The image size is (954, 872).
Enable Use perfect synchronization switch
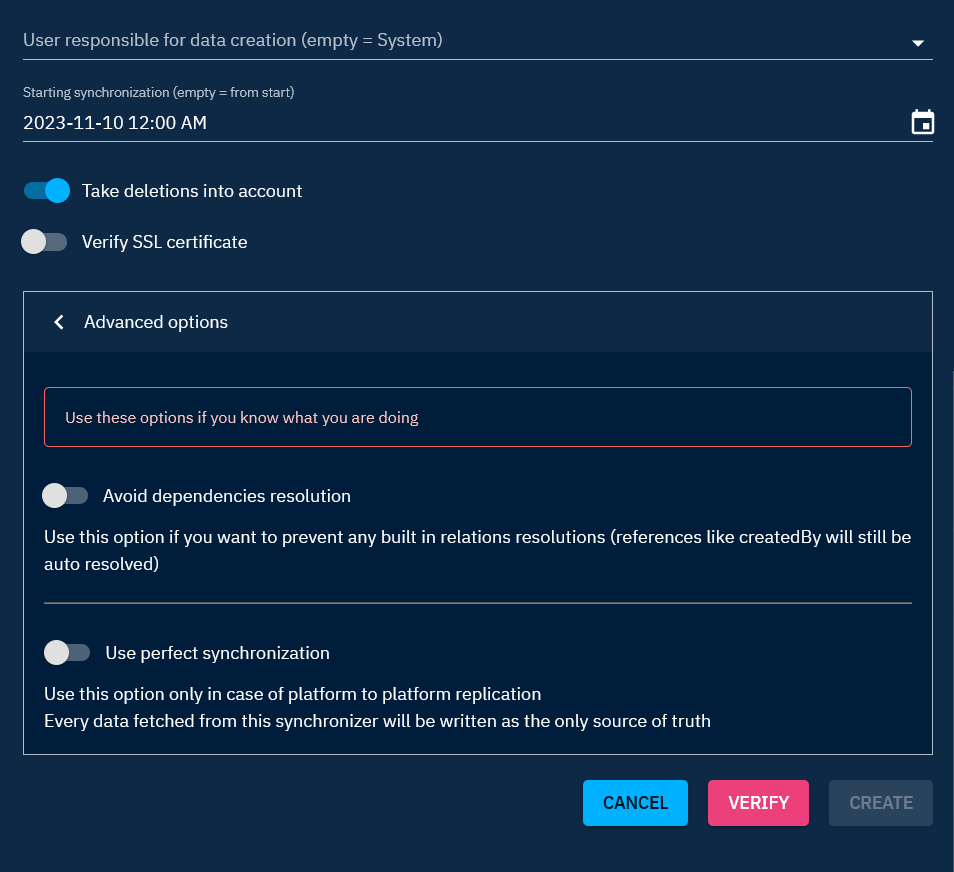point(68,653)
